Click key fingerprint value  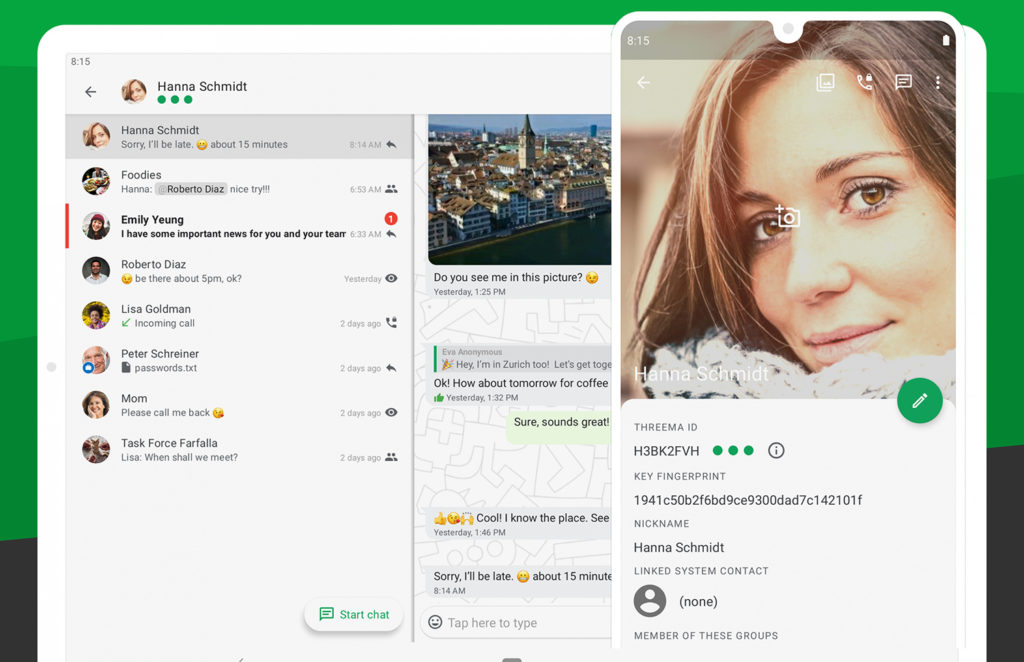tap(748, 500)
